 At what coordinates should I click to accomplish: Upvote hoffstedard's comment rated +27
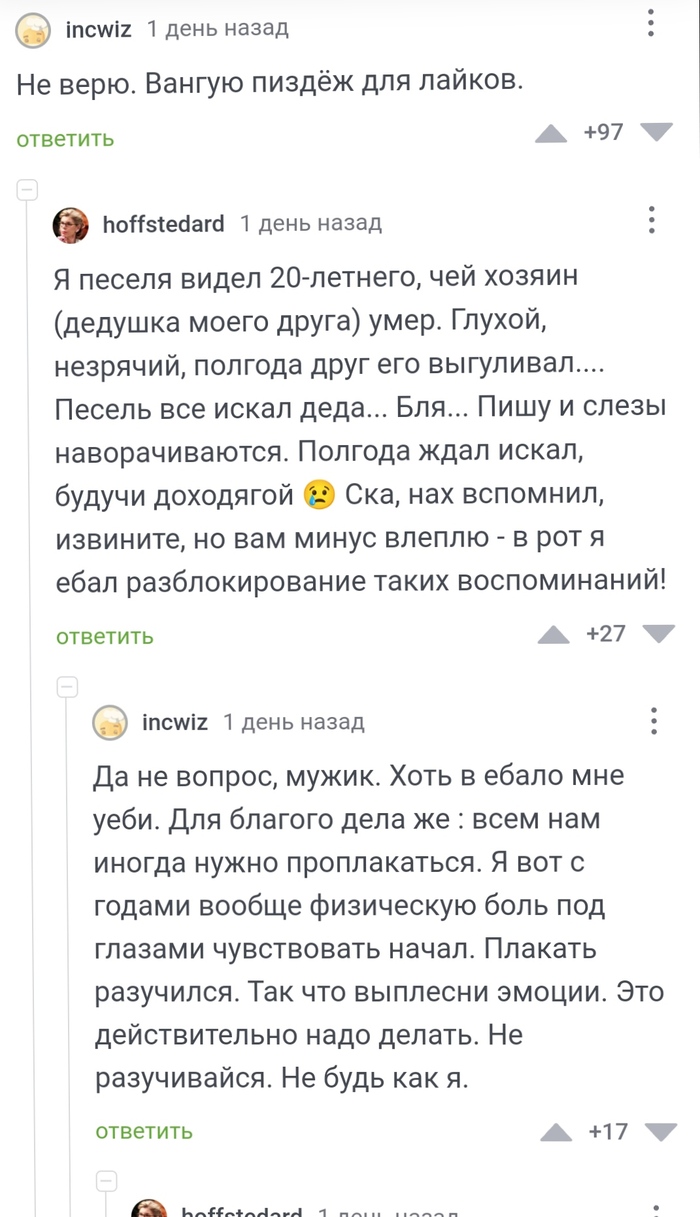tap(553, 634)
